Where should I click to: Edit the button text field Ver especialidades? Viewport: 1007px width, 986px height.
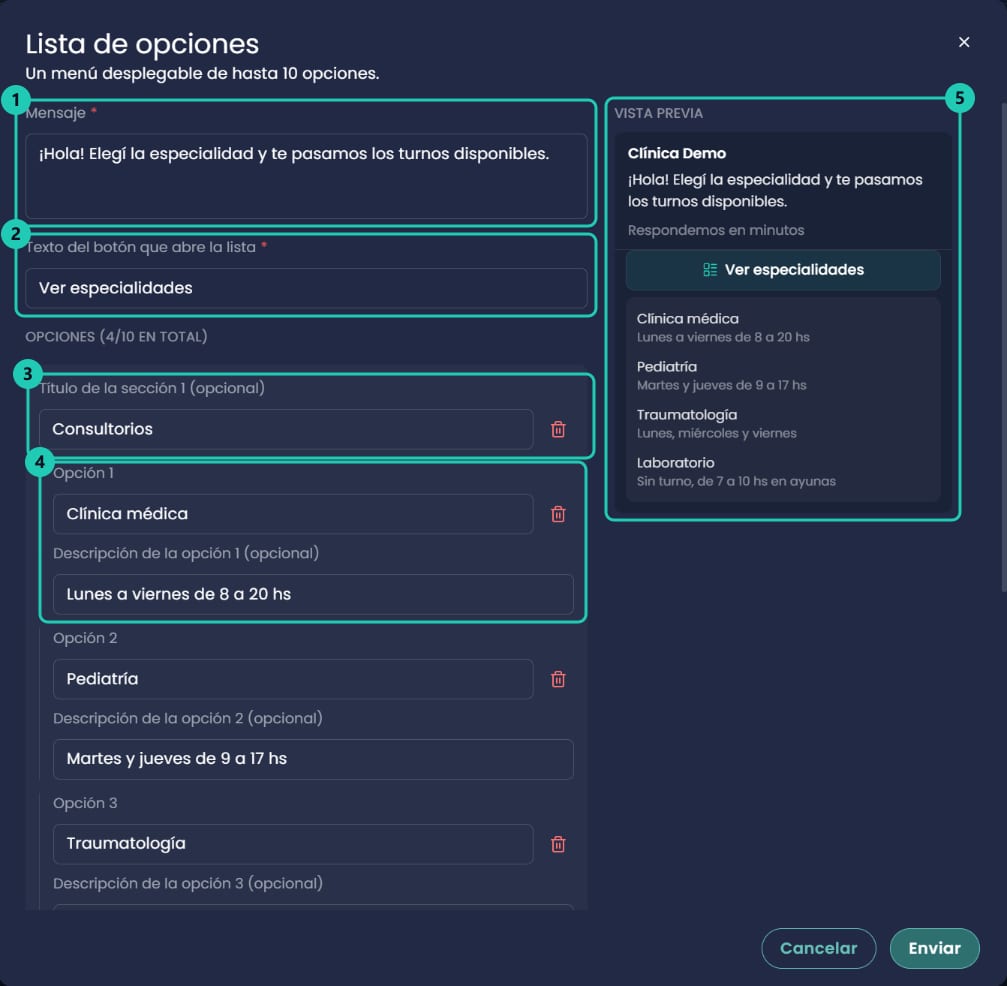pyautogui.click(x=306, y=288)
